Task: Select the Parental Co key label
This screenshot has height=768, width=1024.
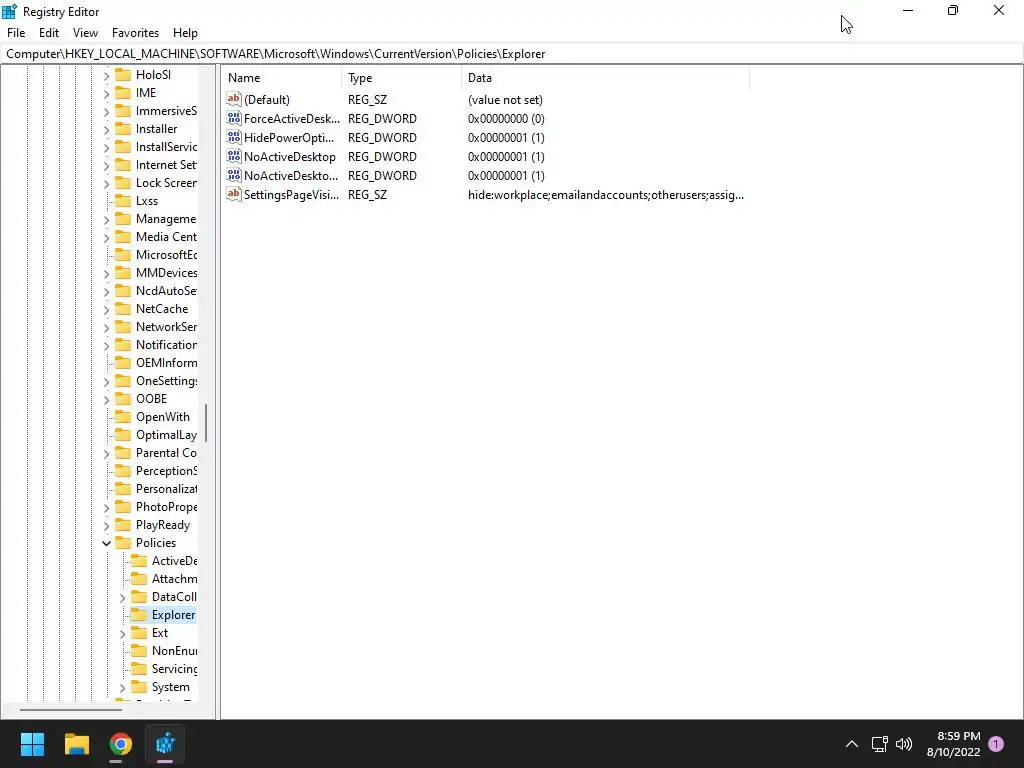Action: pyautogui.click(x=166, y=453)
